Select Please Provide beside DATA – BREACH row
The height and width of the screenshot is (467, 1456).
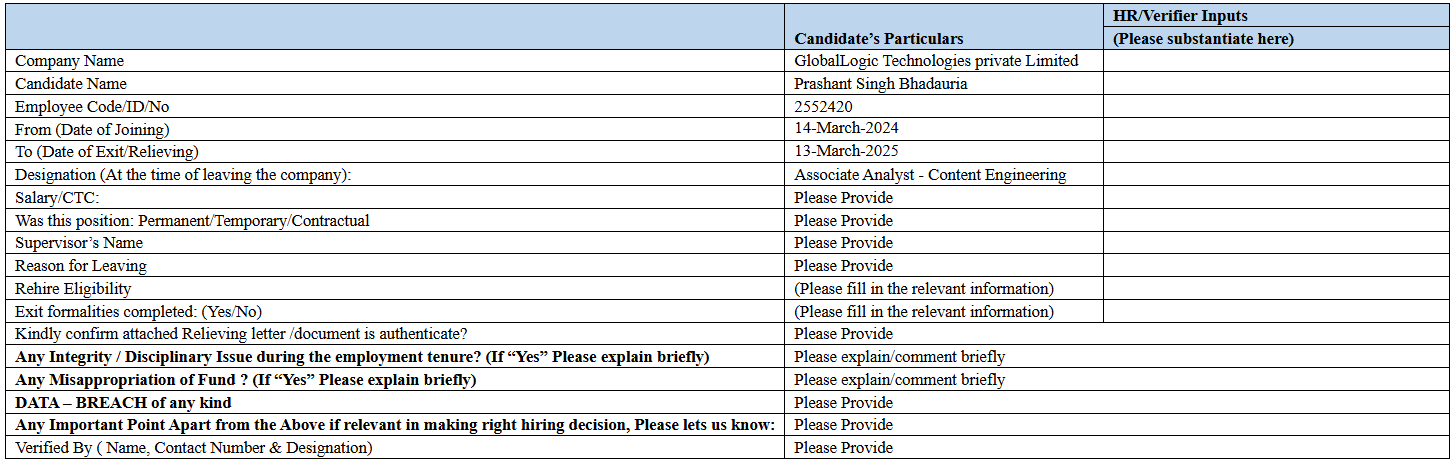843,403
